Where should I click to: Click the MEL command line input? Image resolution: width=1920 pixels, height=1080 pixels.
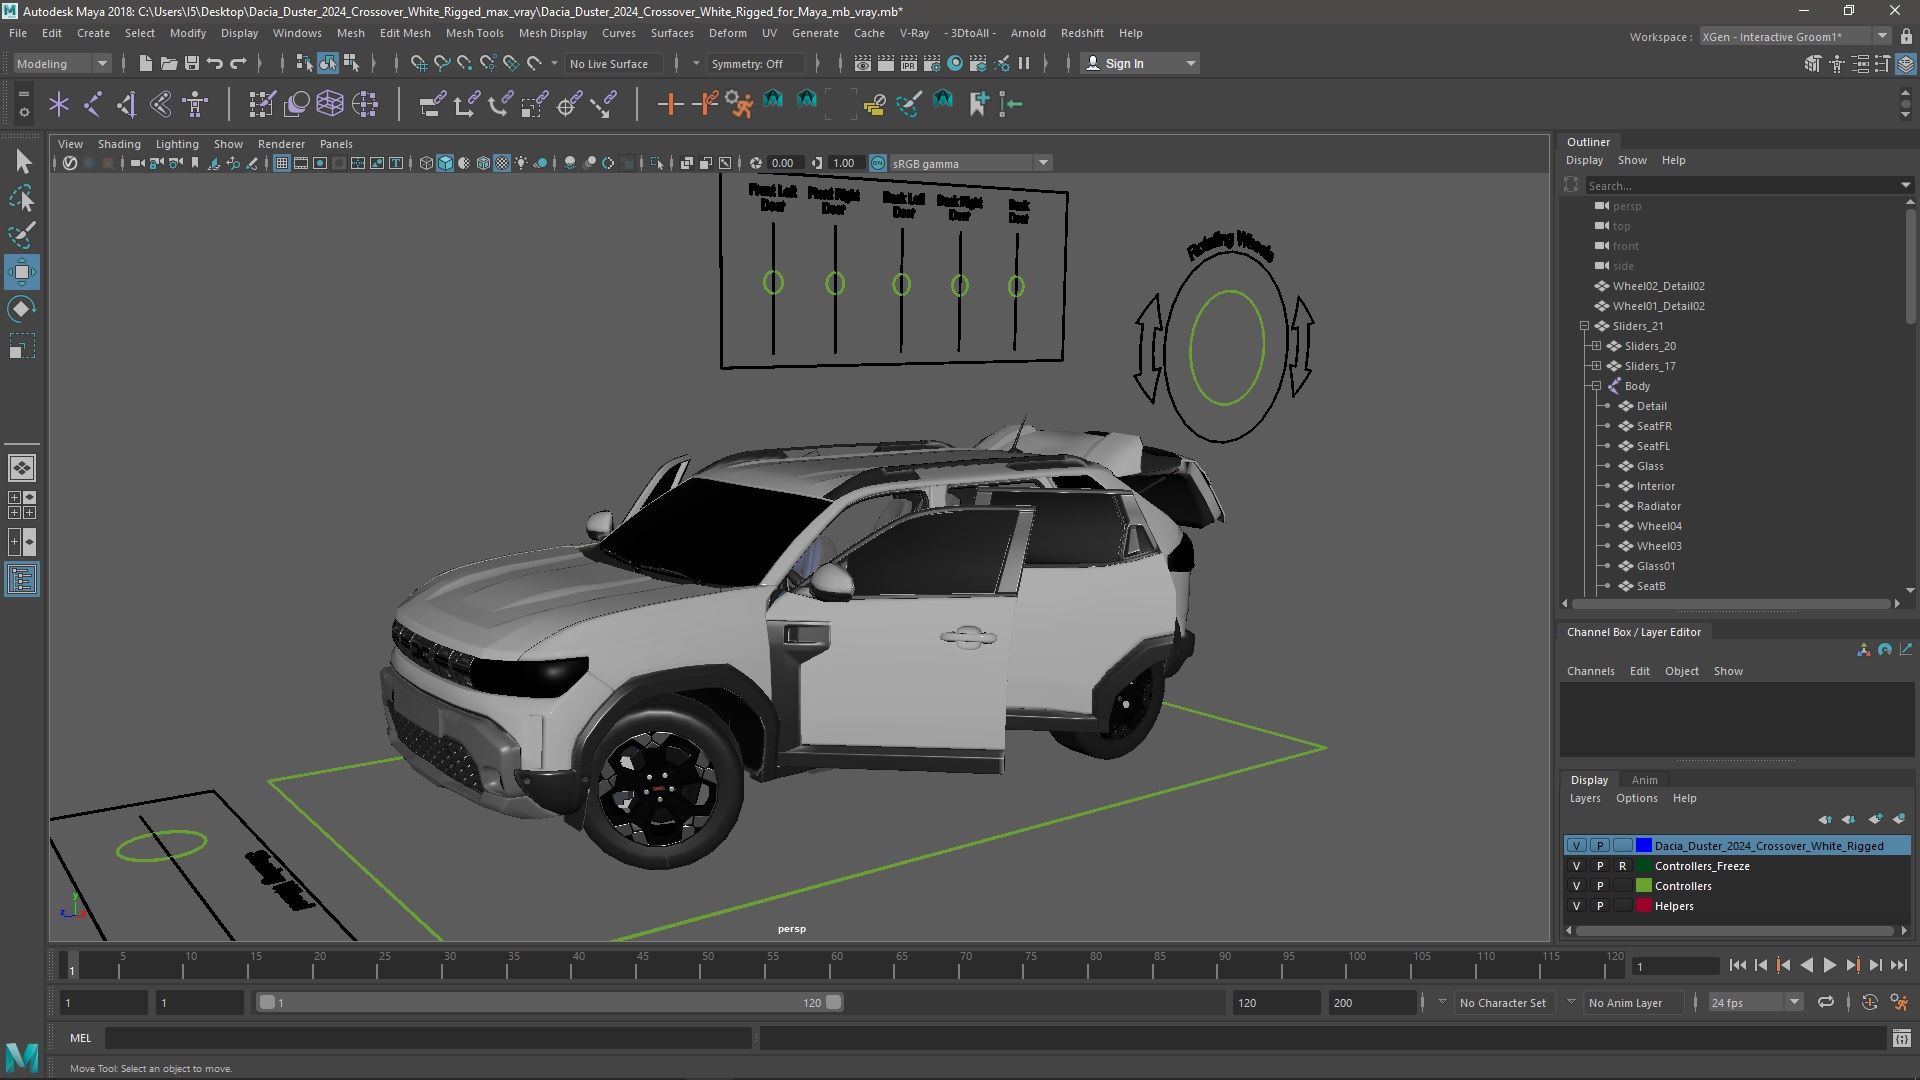(x=428, y=1038)
